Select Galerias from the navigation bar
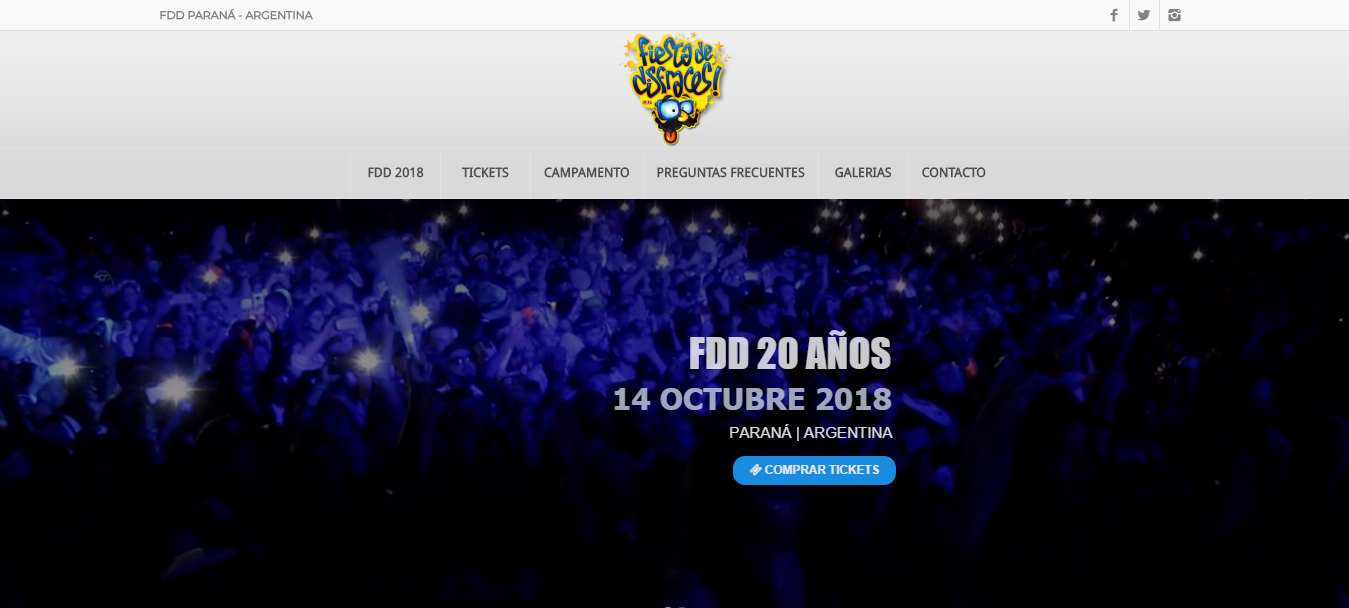 [x=862, y=173]
